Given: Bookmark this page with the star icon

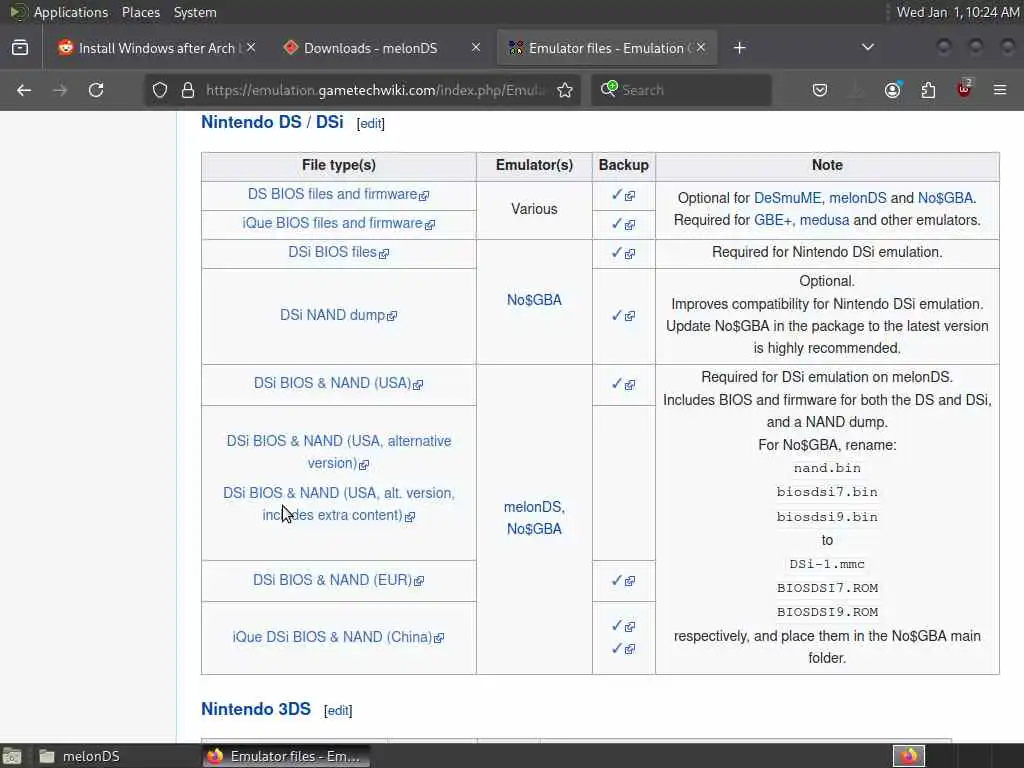Looking at the screenshot, I should click(565, 90).
